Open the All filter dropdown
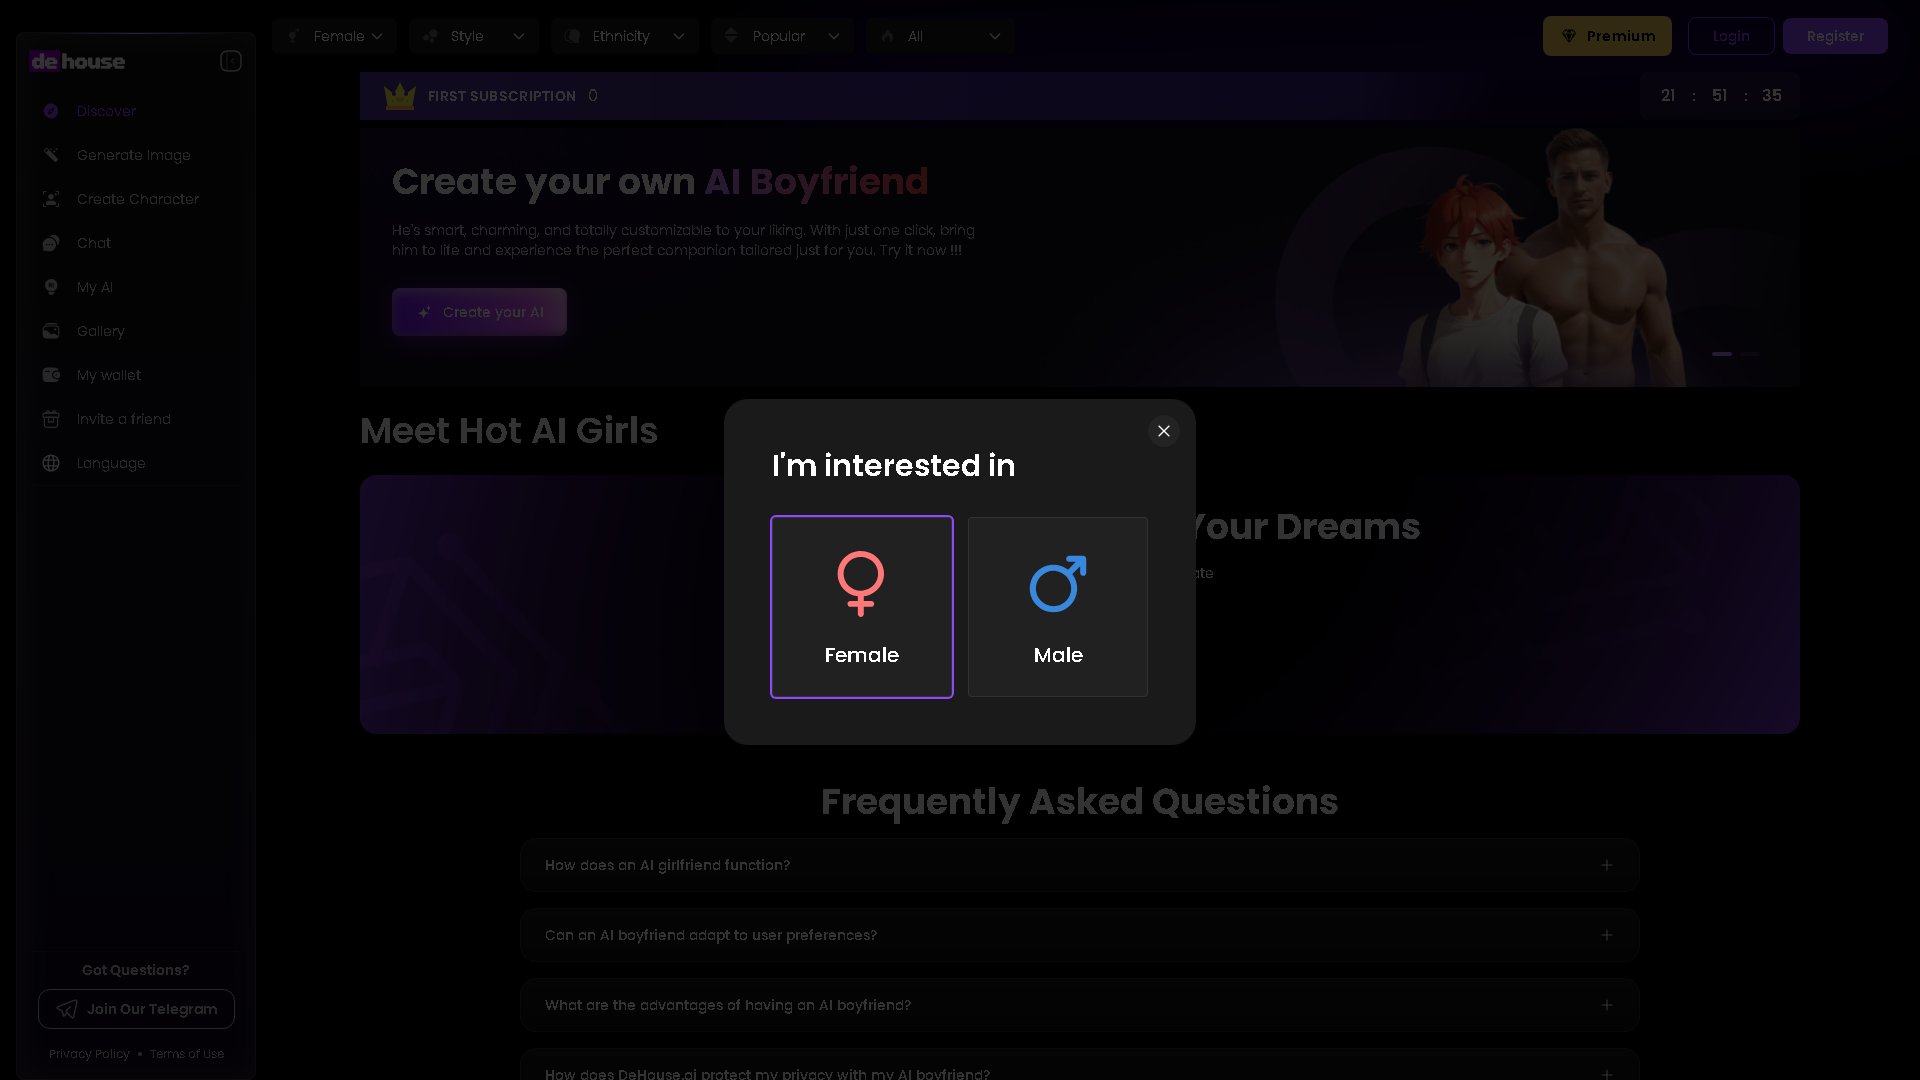1920x1080 pixels. [941, 36]
